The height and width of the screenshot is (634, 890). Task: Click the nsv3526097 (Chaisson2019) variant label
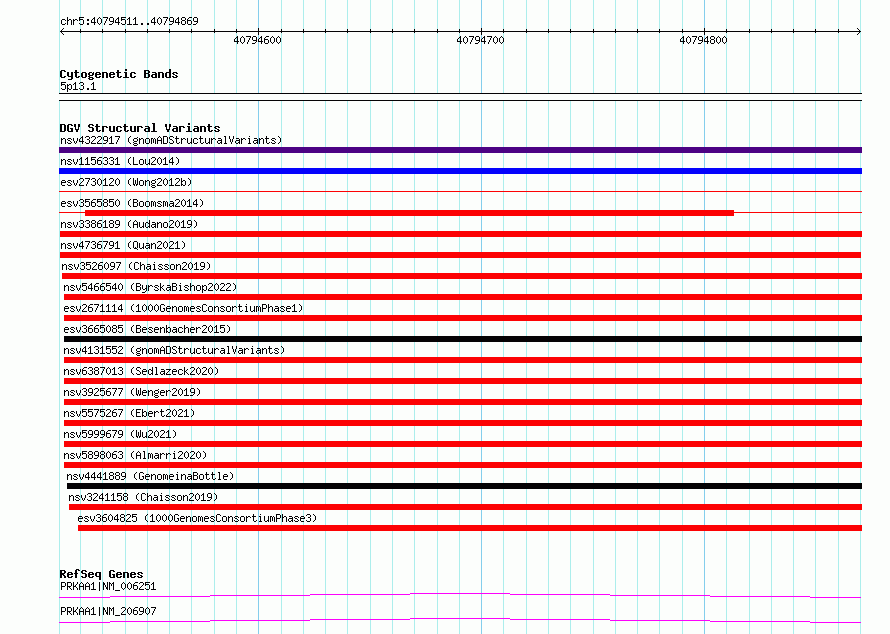tap(136, 266)
